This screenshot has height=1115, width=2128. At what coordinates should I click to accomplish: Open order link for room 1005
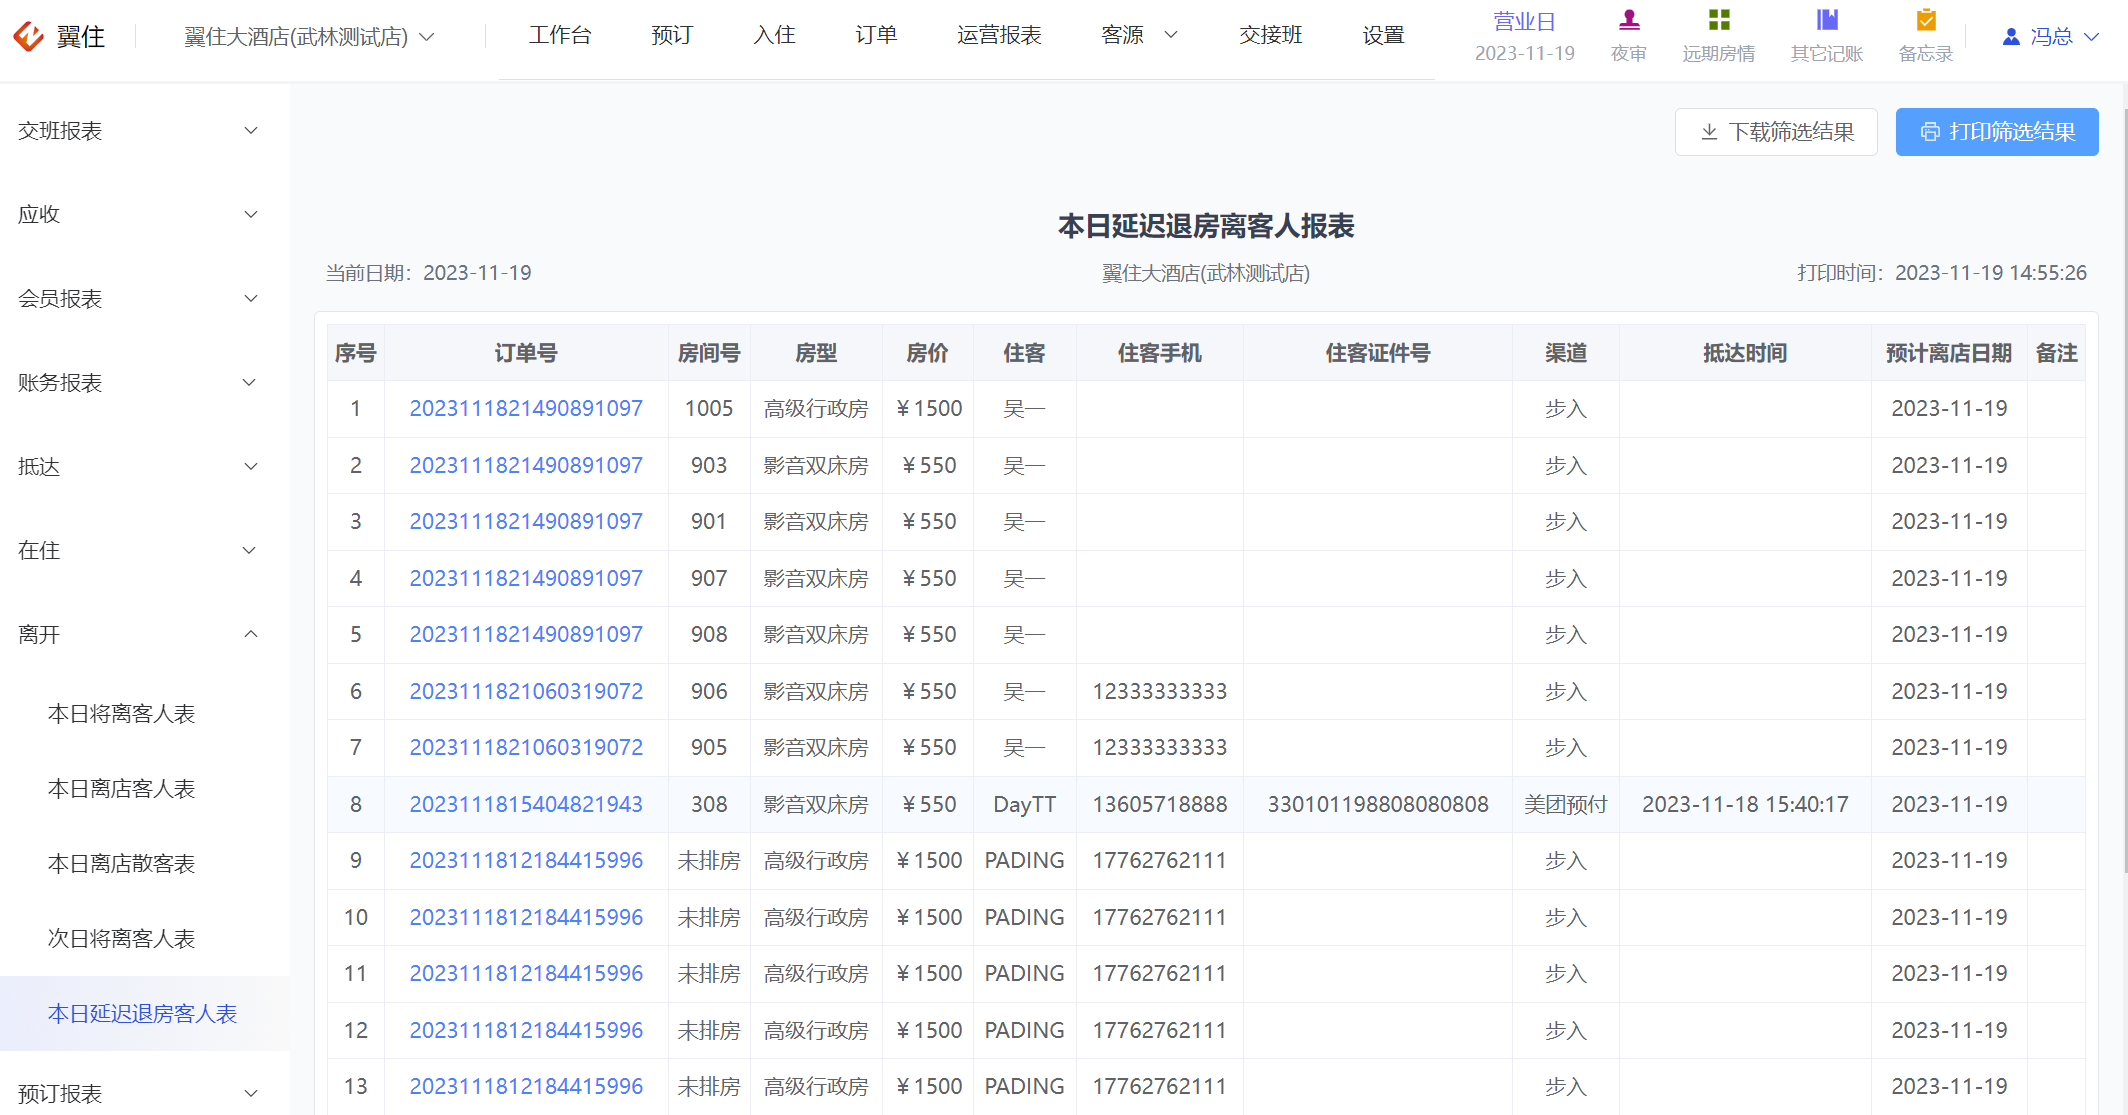[526, 409]
